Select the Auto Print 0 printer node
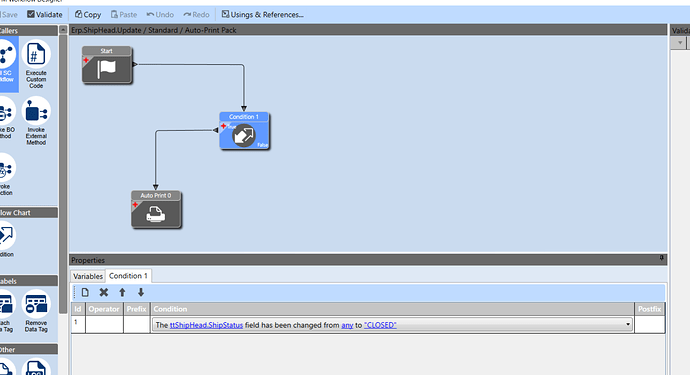Image resolution: width=690 pixels, height=375 pixels. click(x=156, y=210)
